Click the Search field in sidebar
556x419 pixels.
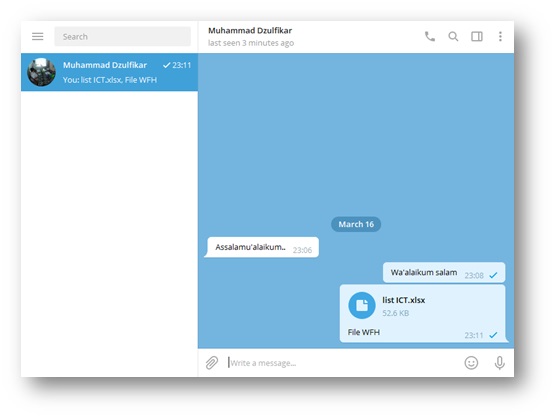122,37
